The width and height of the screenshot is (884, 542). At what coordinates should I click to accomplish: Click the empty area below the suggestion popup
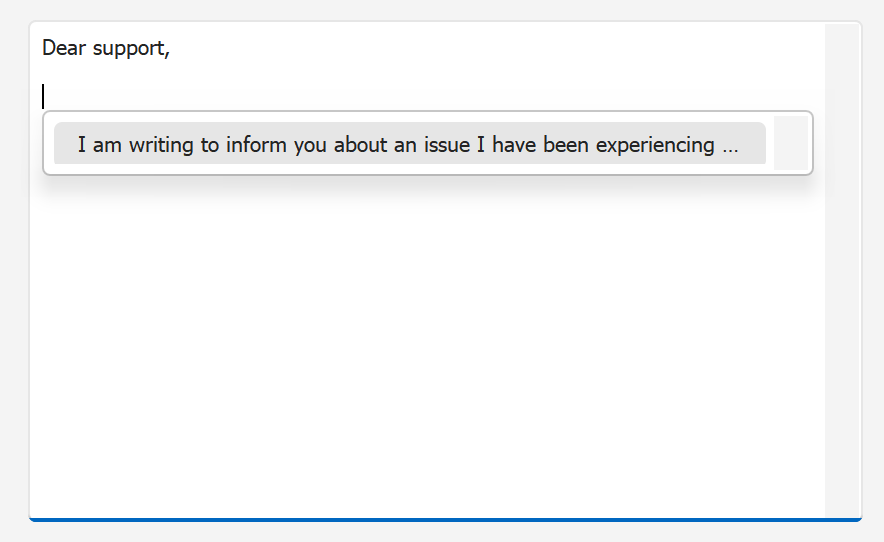tap(400, 300)
